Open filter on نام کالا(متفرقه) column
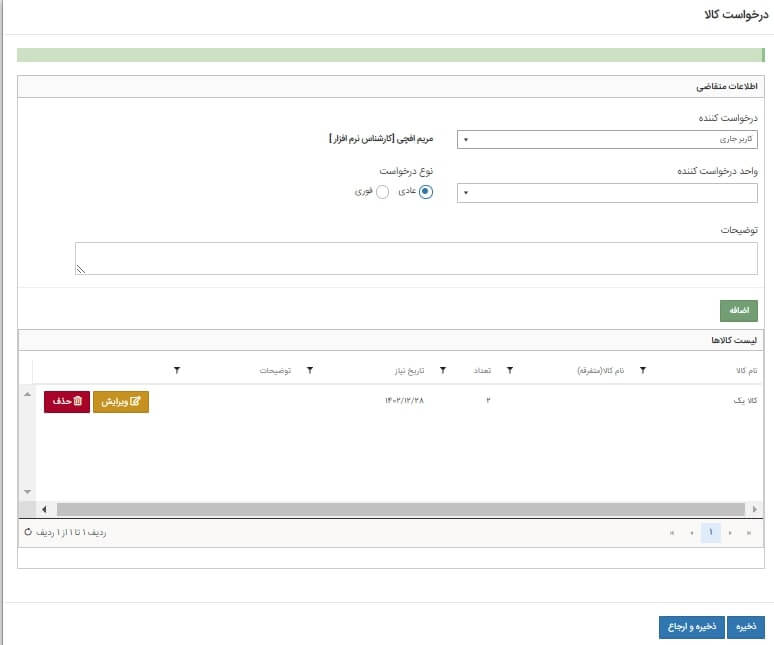This screenshot has width=774, height=645. click(x=509, y=371)
